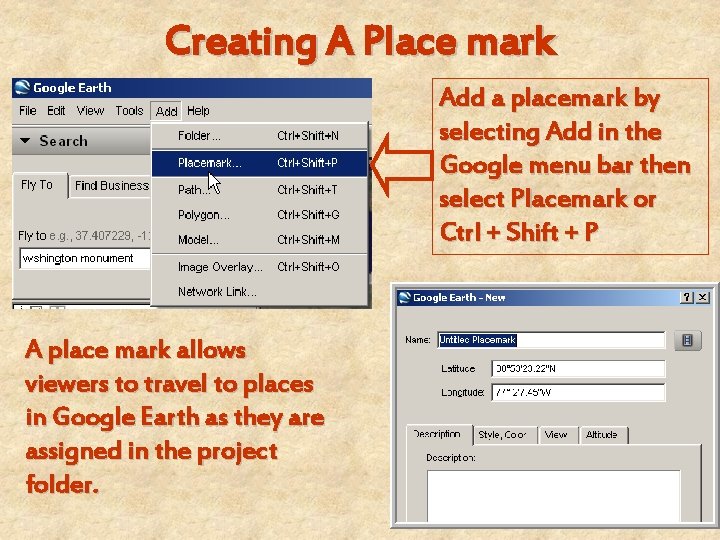Click the Google Earth title bar icon

22,87
